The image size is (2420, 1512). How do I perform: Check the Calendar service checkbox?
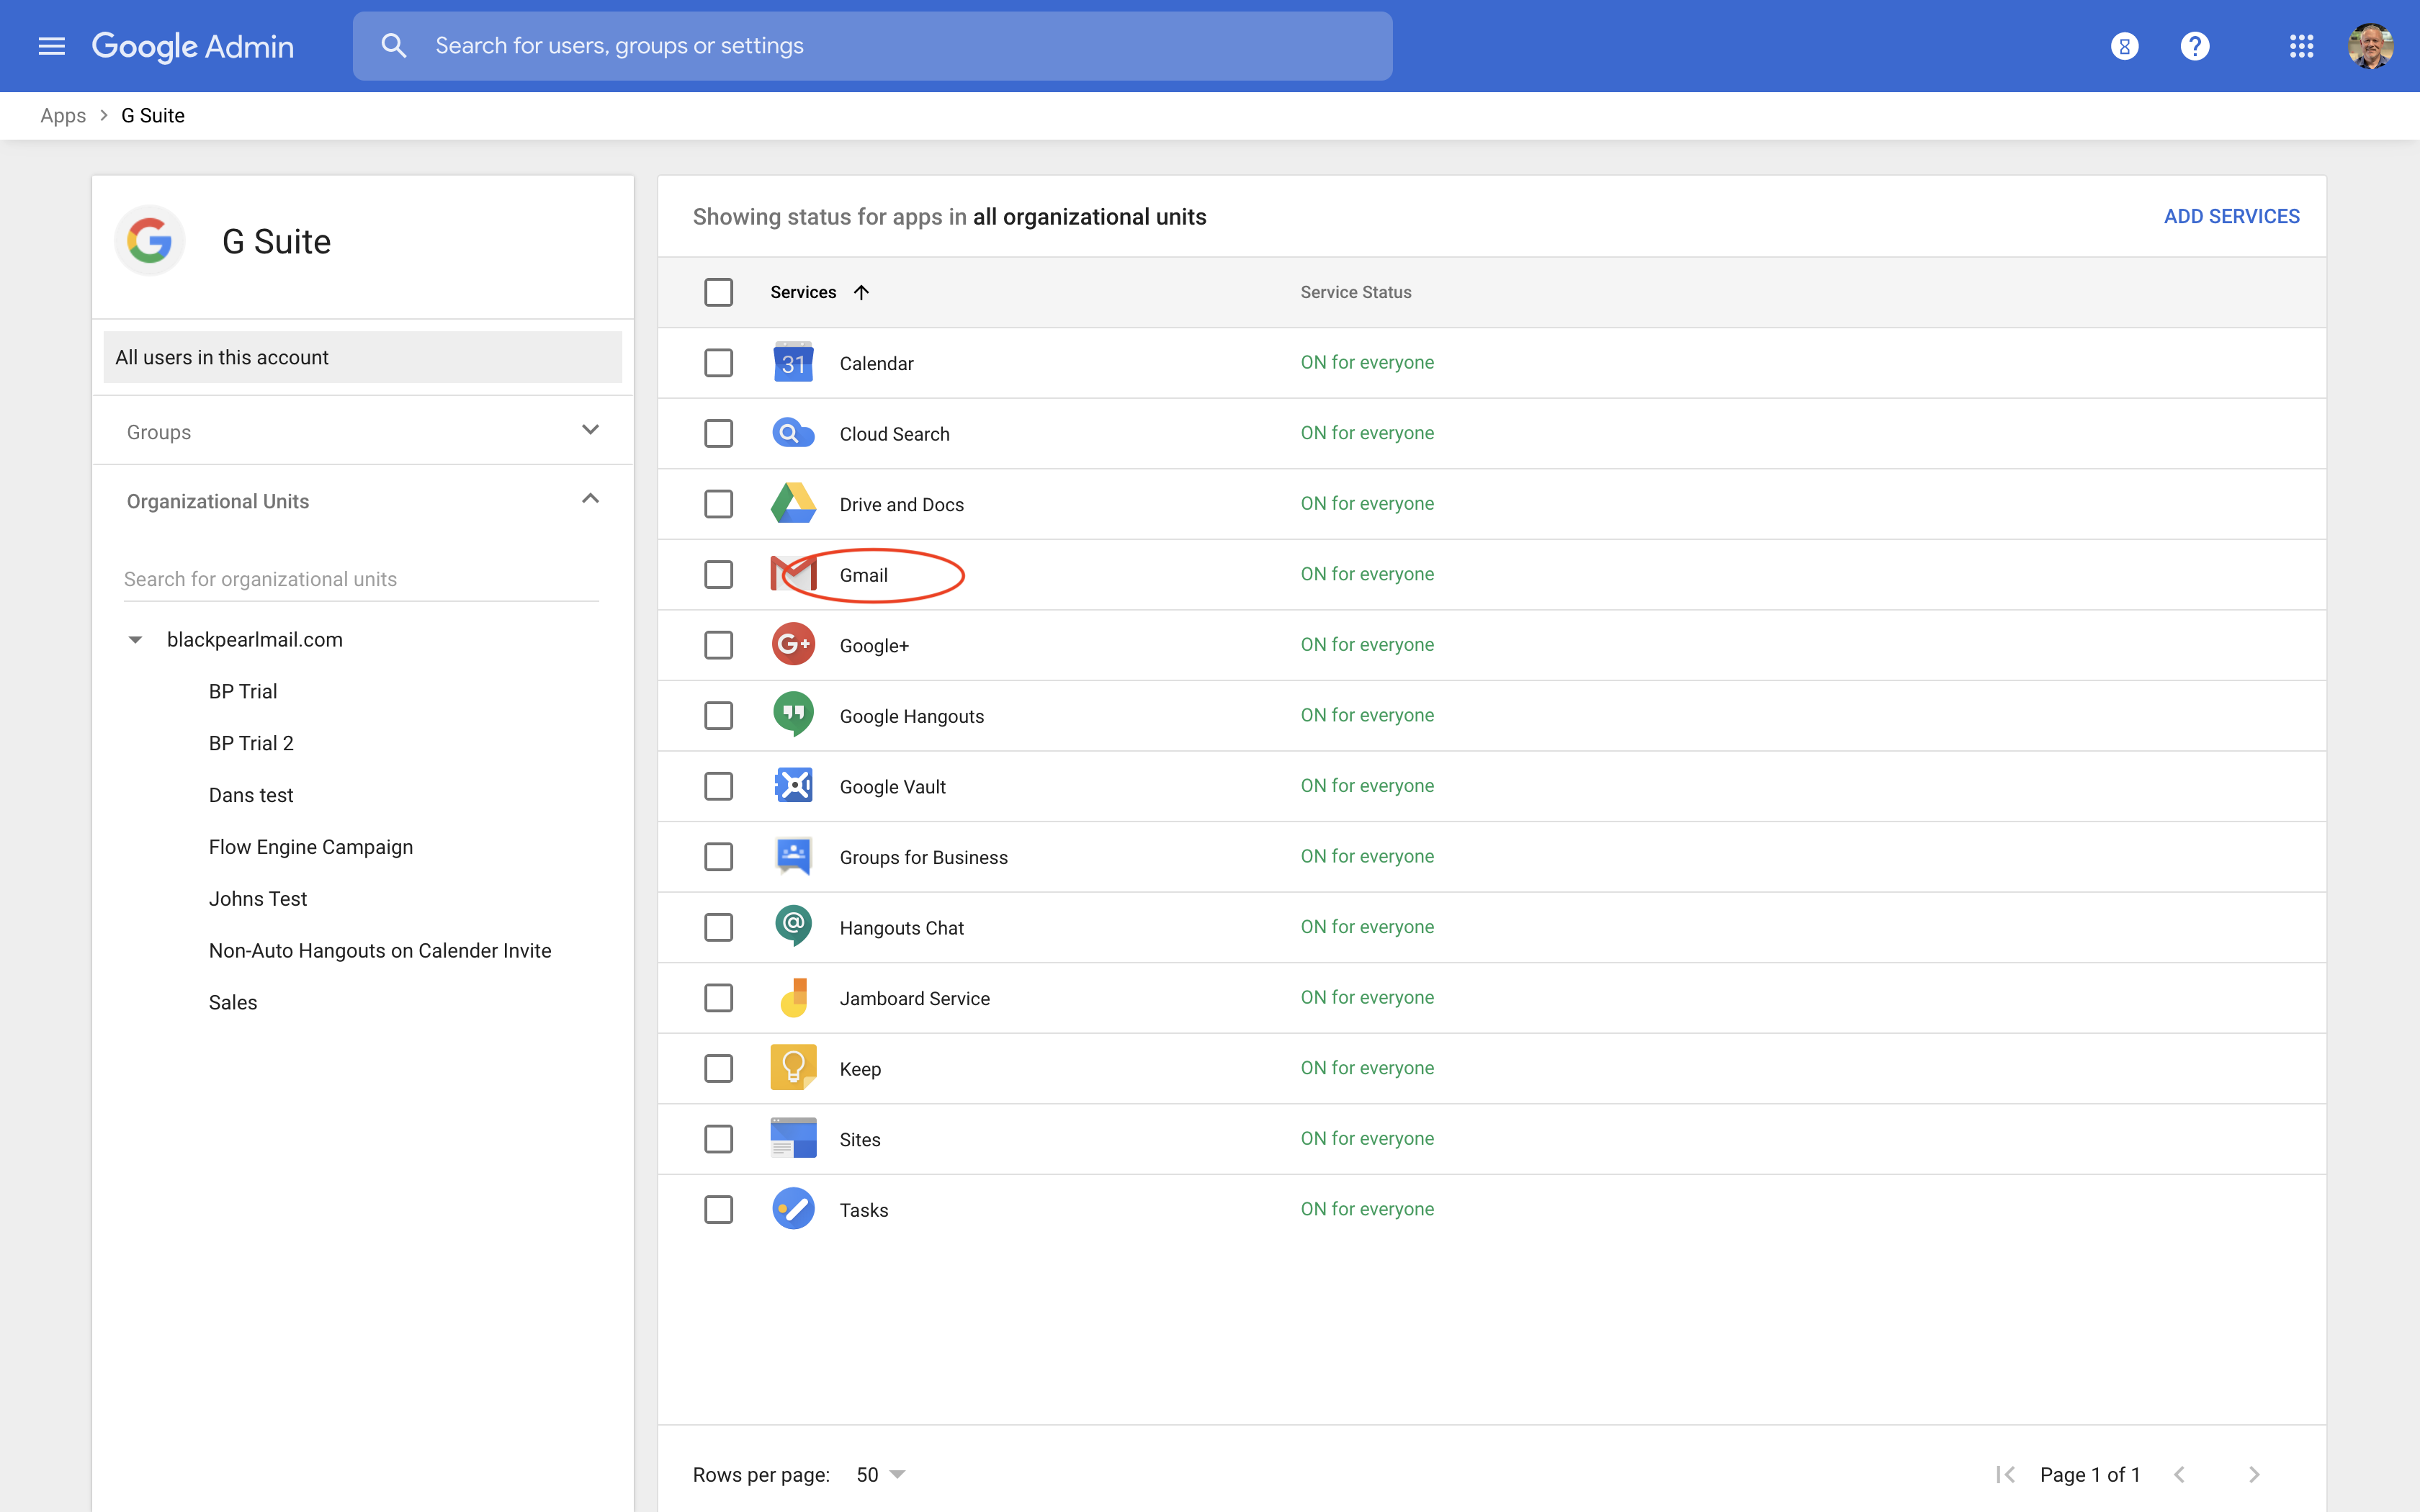(x=718, y=363)
